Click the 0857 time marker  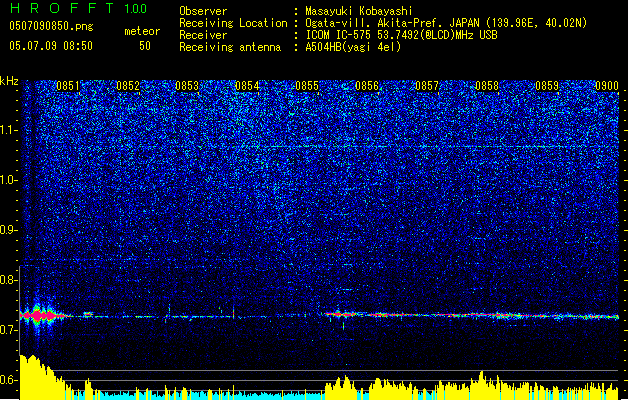click(x=427, y=86)
